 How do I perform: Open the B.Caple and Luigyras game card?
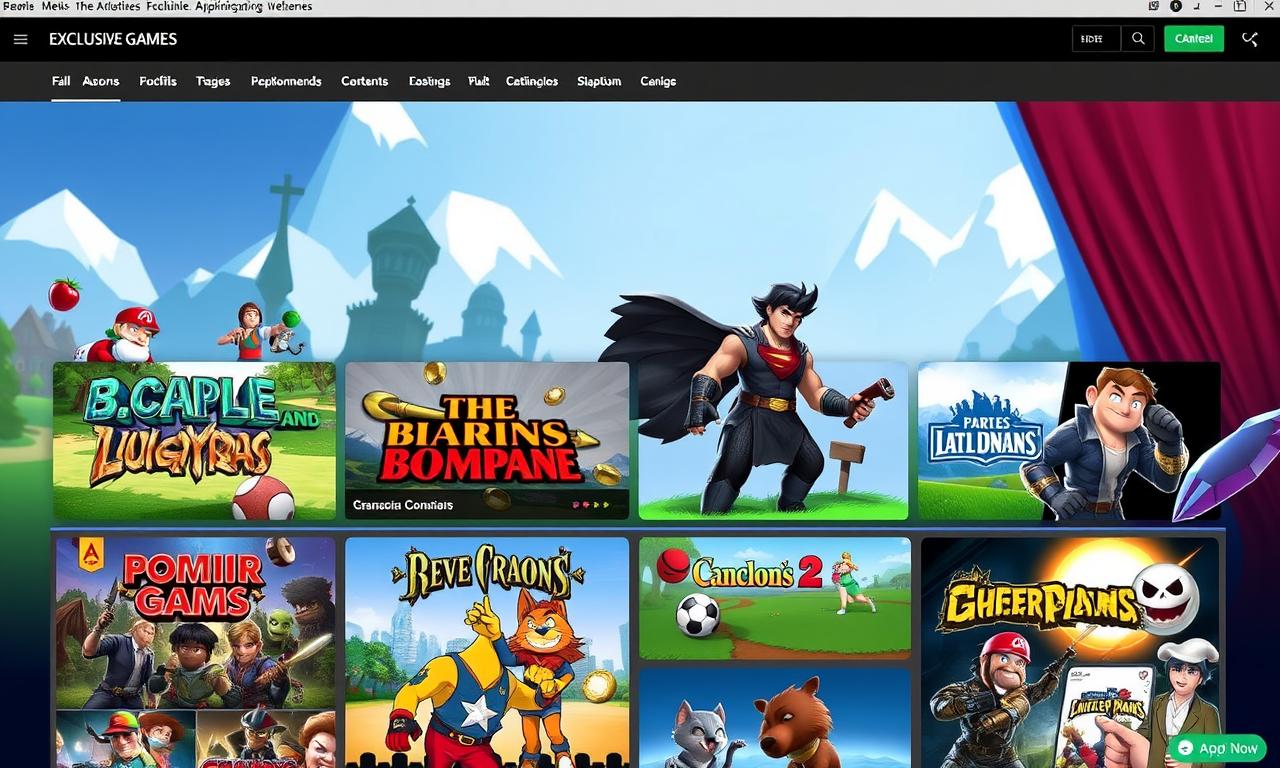pyautogui.click(x=194, y=441)
